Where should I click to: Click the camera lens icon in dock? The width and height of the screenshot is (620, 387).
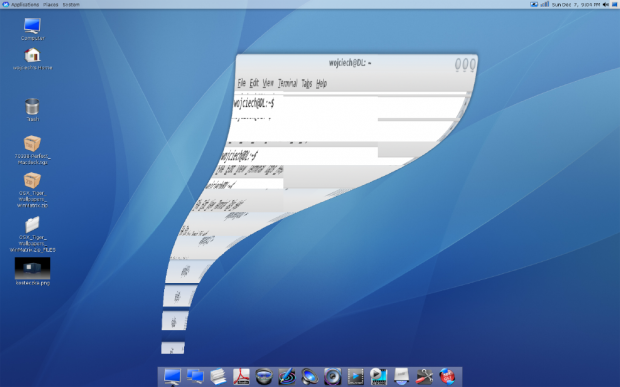264,376
